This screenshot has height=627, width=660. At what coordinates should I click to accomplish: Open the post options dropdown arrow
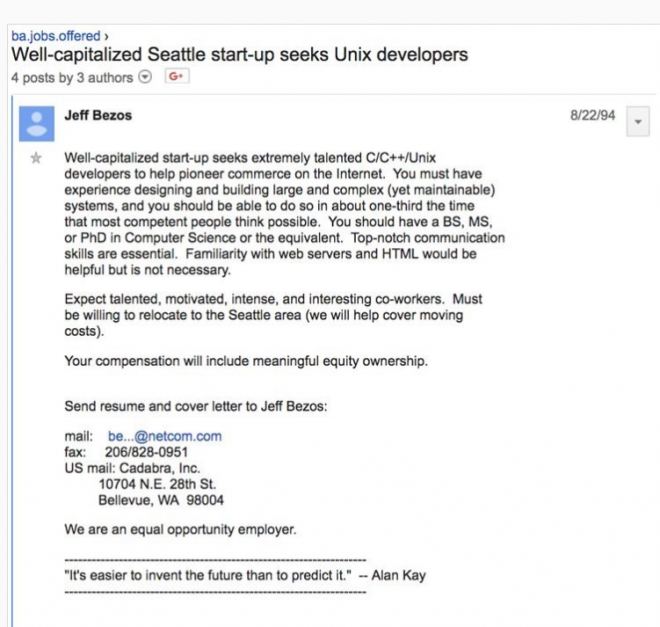638,121
